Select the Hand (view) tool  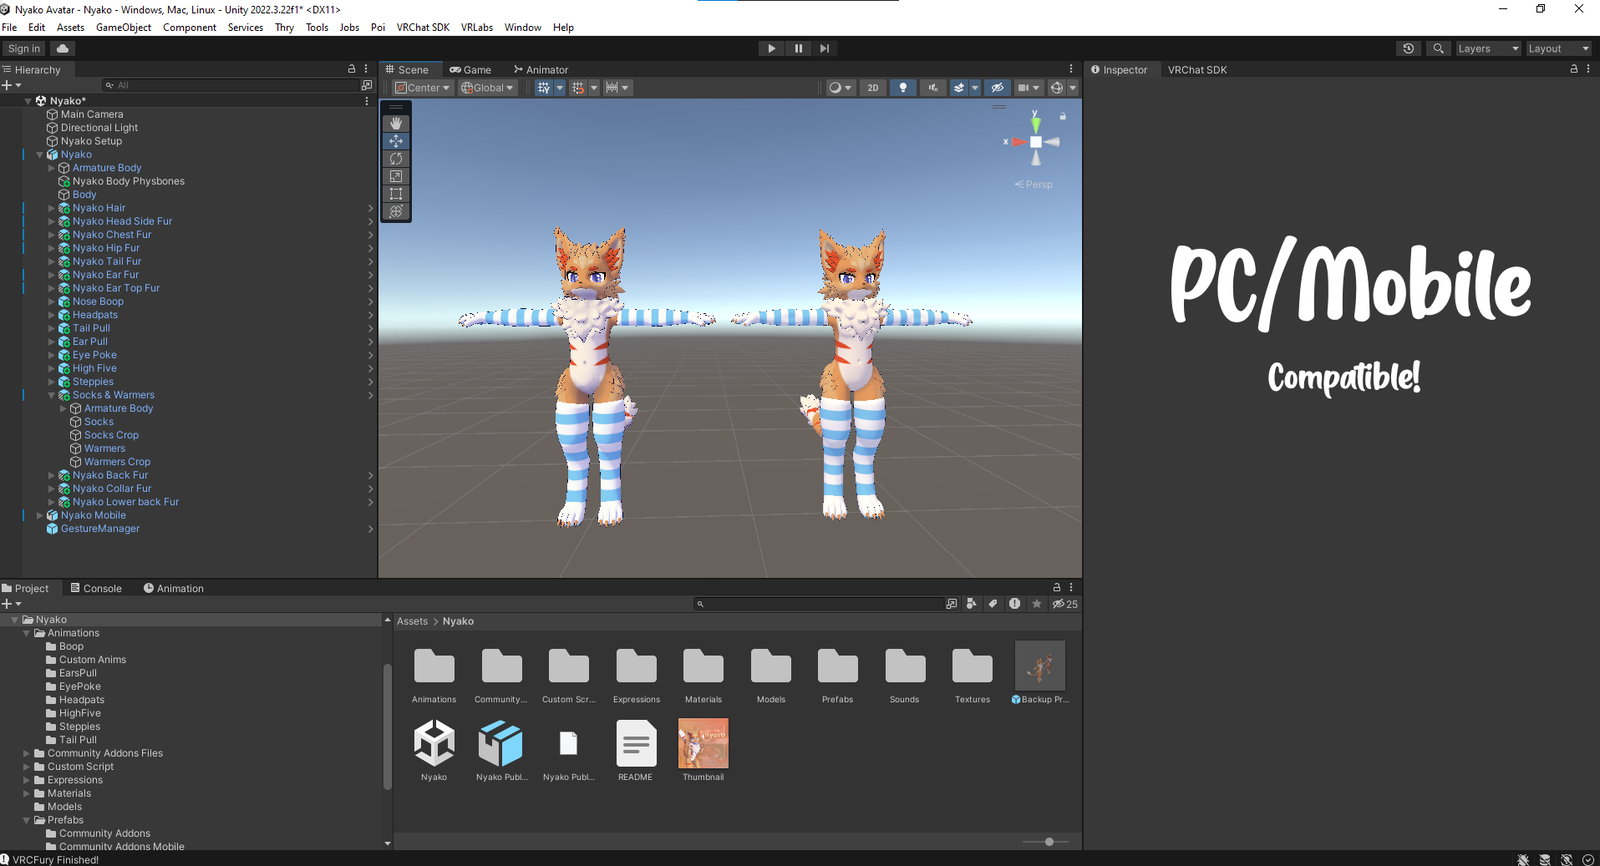(x=396, y=123)
